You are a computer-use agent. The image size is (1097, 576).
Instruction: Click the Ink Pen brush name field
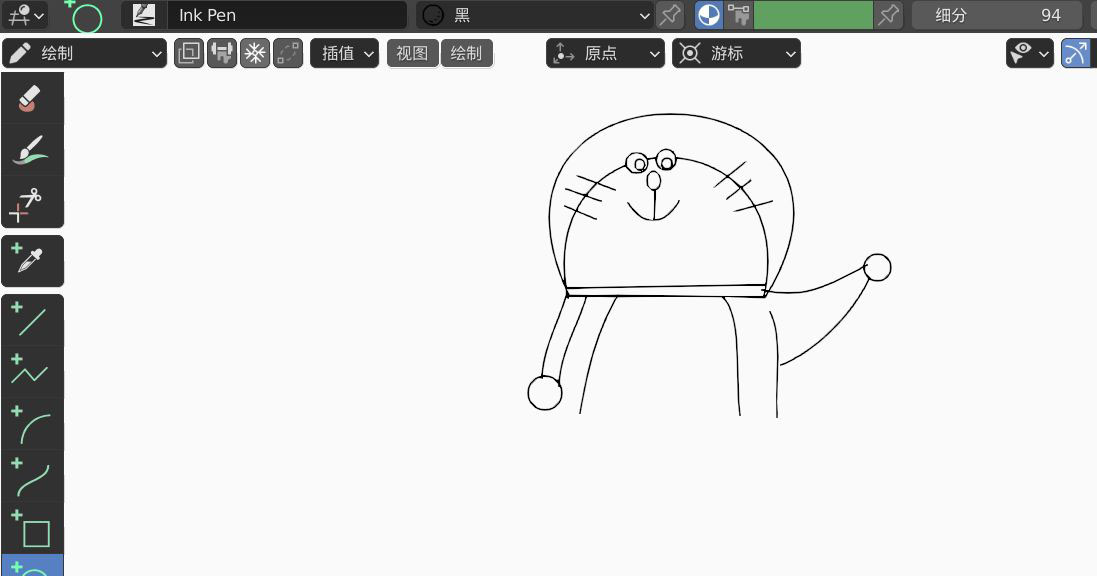287,15
